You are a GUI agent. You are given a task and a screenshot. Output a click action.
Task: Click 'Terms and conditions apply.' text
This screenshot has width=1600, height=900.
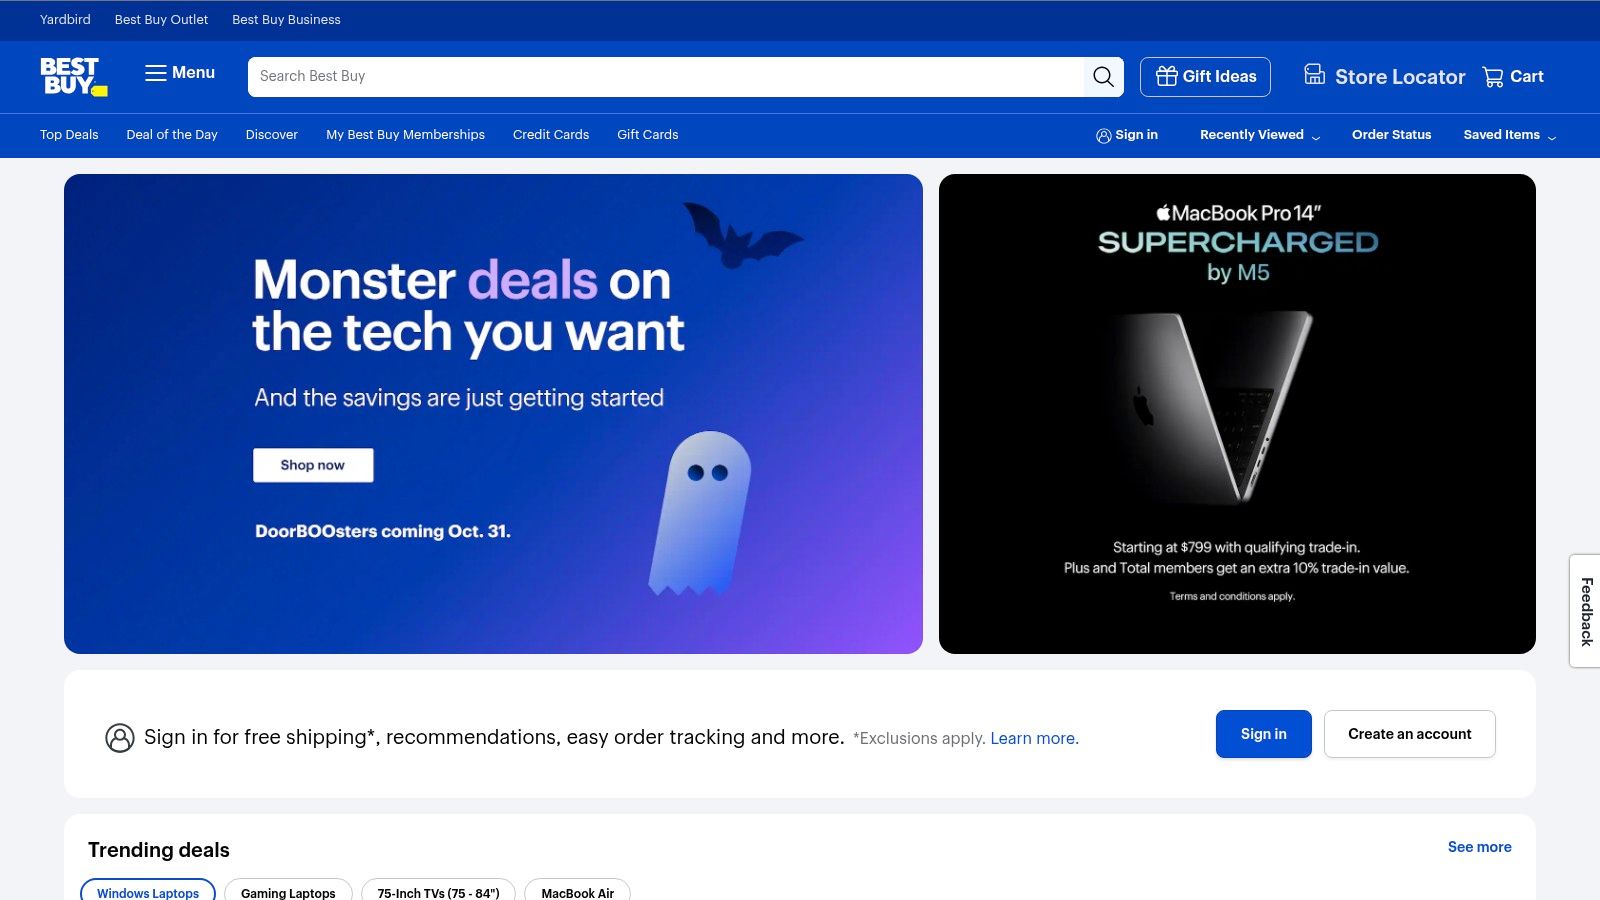pyautogui.click(x=1232, y=596)
